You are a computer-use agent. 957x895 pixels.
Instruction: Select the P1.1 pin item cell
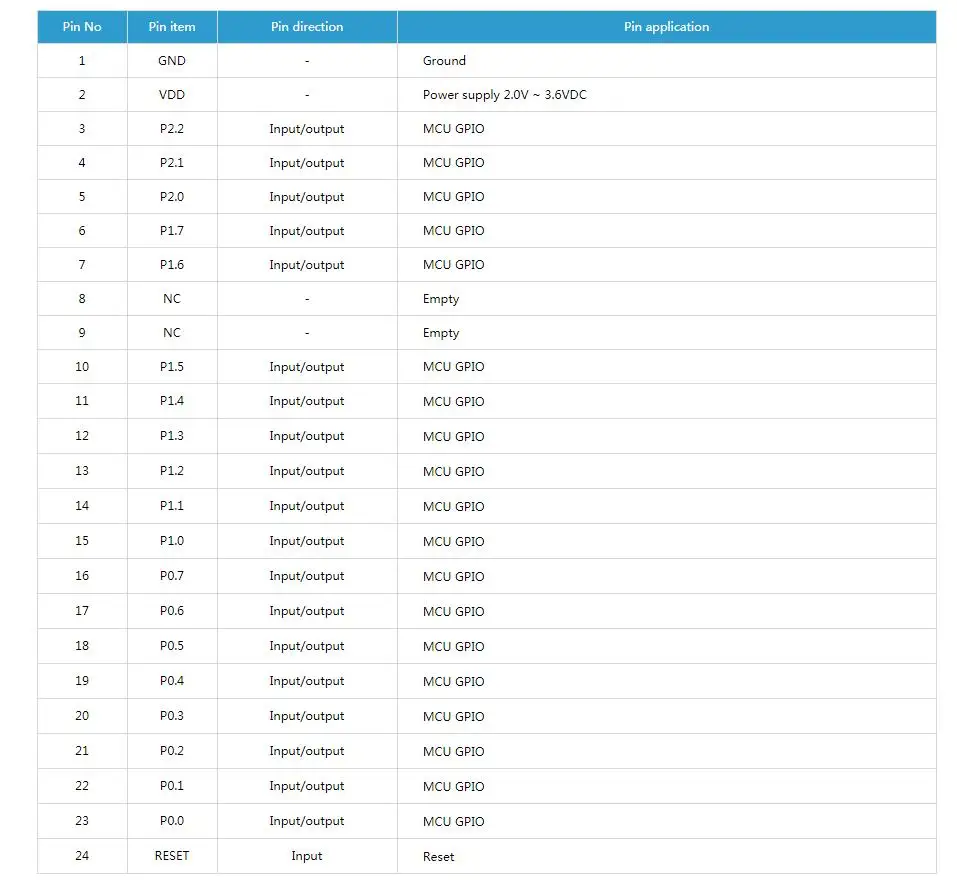point(172,506)
